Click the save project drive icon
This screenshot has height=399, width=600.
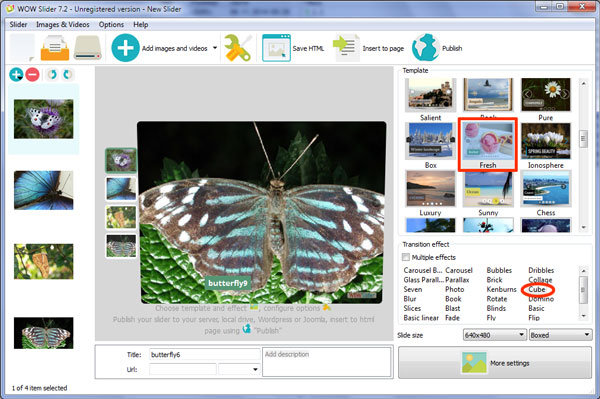(88, 48)
